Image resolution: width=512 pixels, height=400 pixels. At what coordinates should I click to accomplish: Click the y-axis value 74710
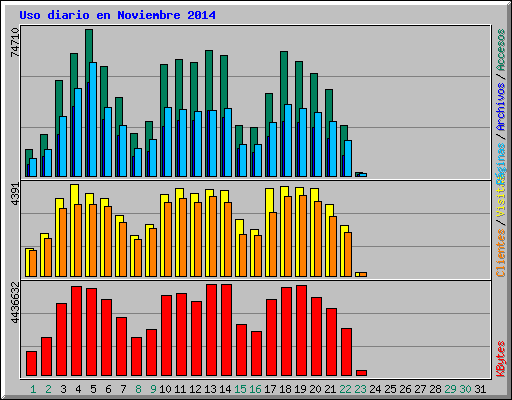[x=15, y=42]
